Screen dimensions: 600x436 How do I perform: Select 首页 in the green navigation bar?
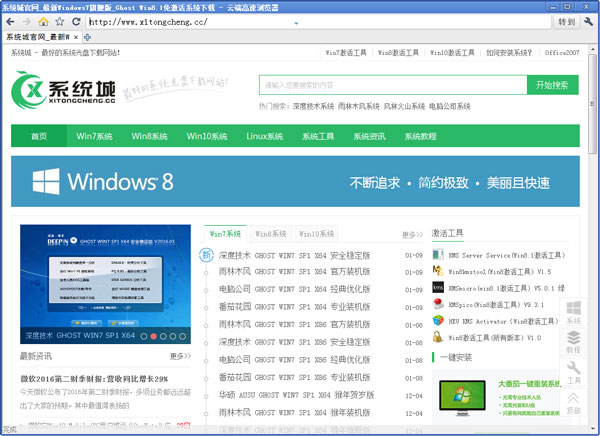coord(39,136)
